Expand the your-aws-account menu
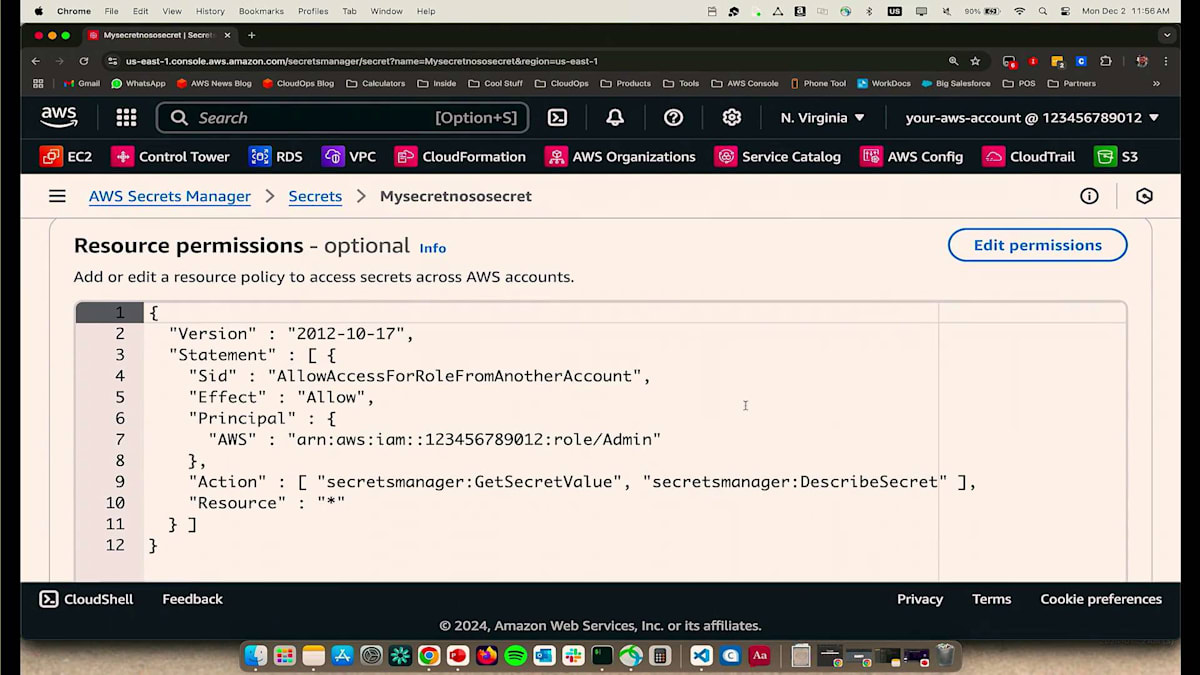This screenshot has width=1200, height=675. [1032, 118]
